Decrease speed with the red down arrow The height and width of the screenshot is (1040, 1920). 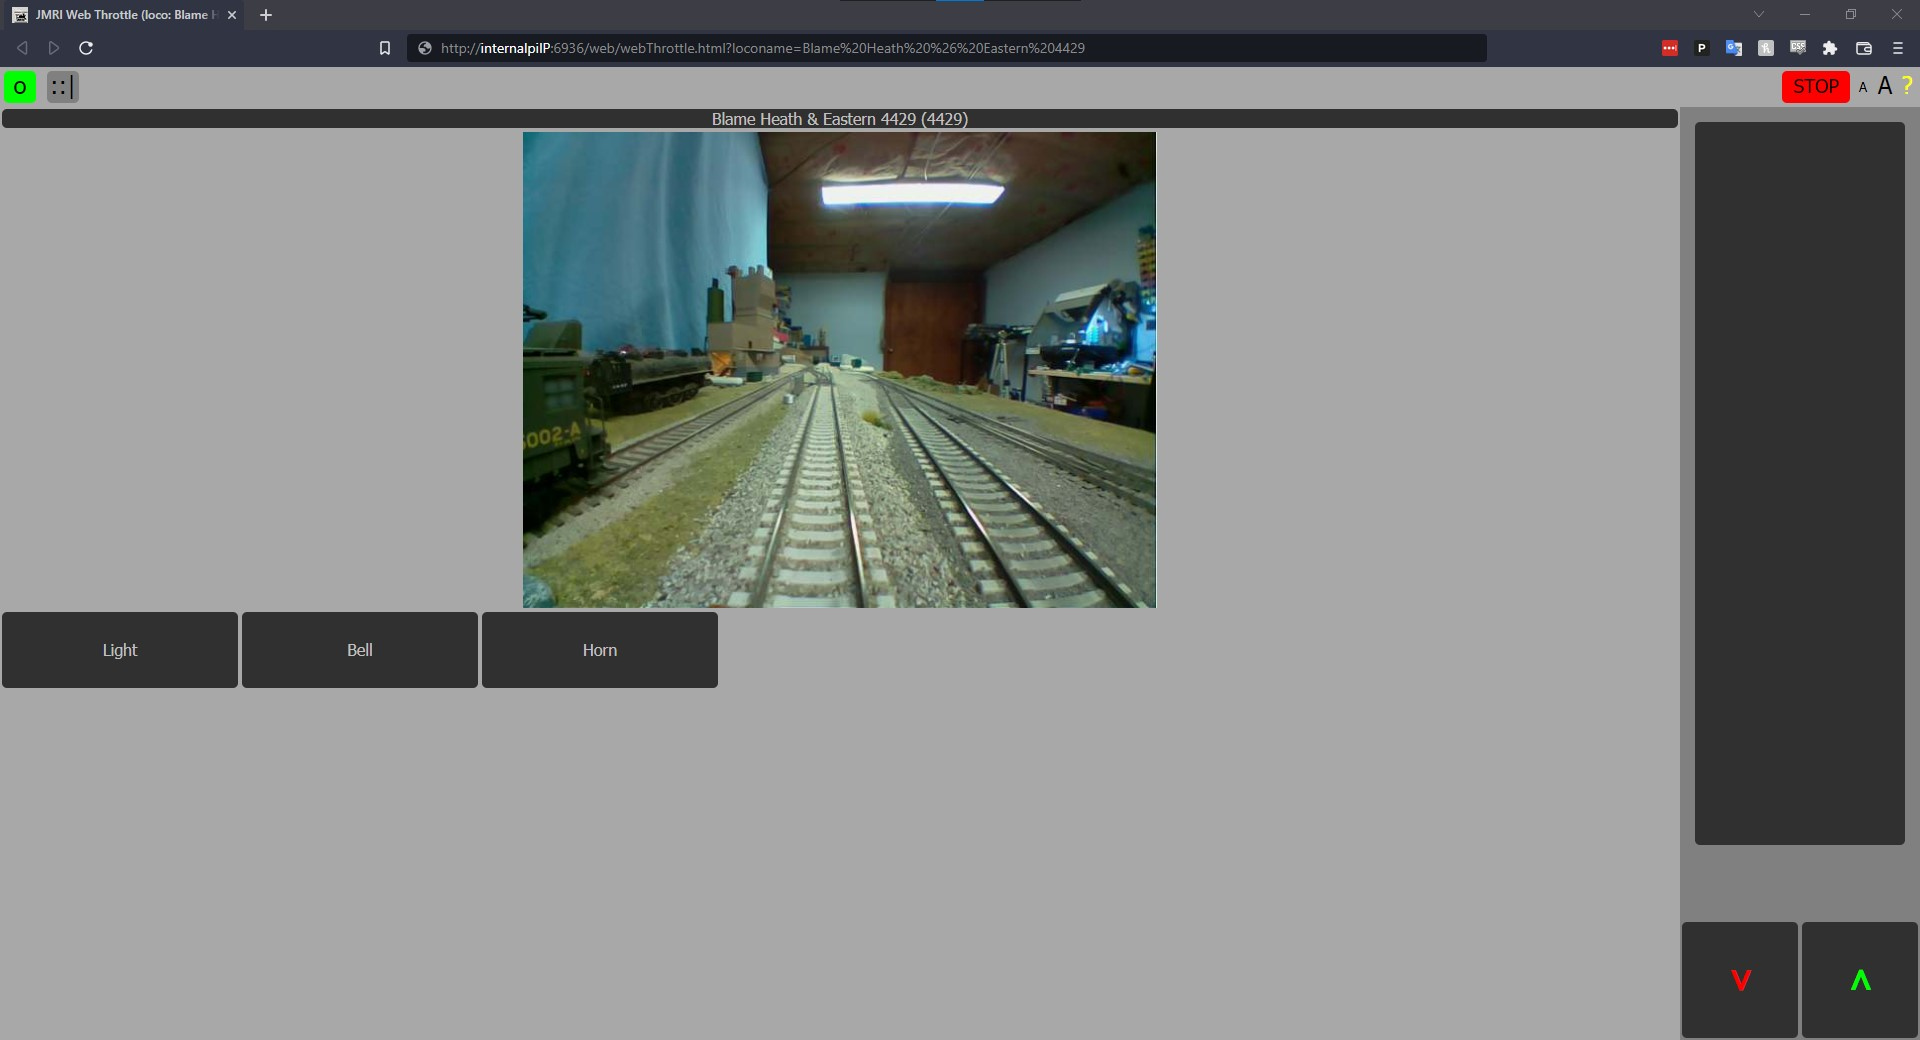coord(1739,980)
